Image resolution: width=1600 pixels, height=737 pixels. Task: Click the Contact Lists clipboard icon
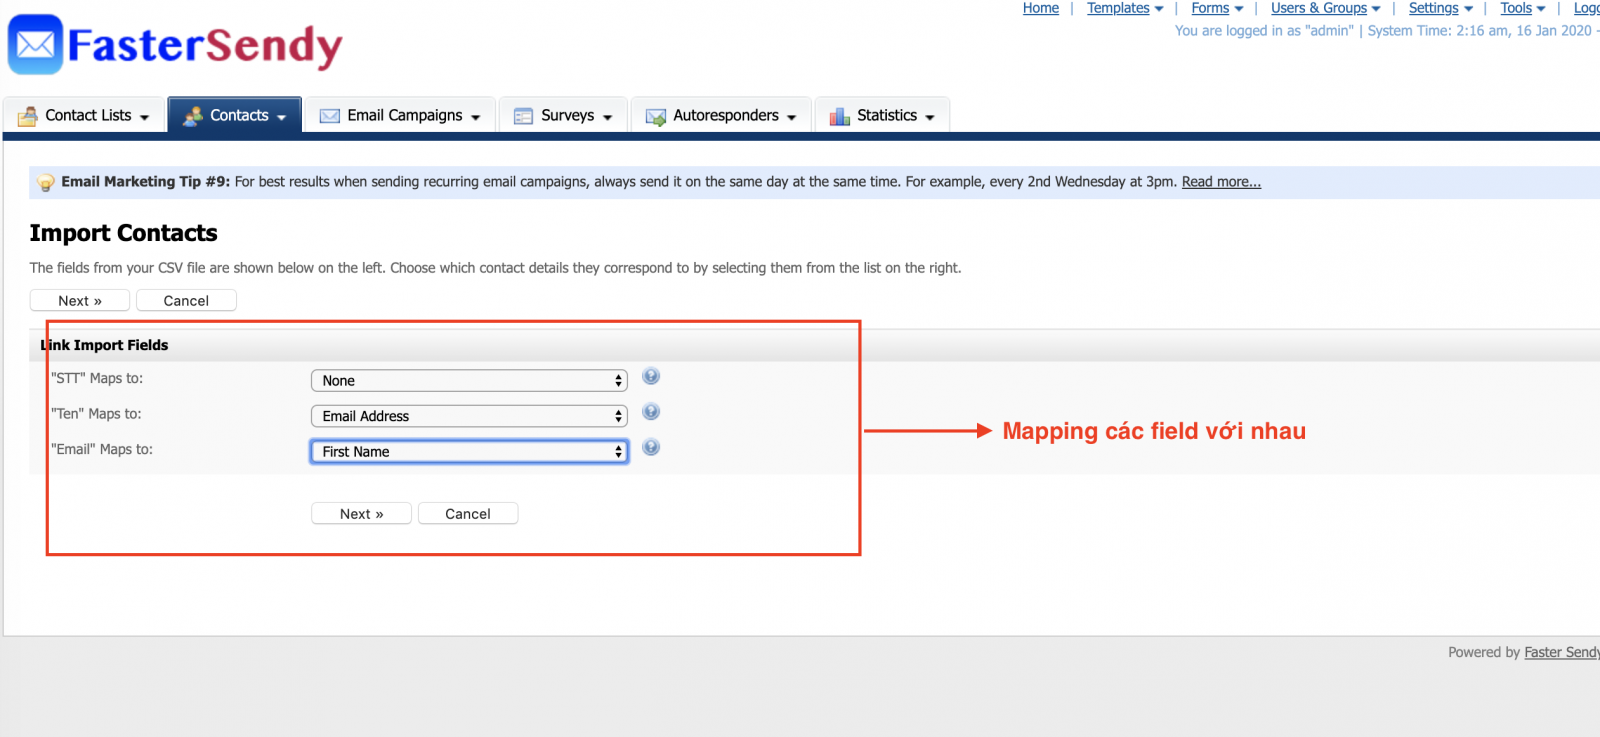click(27, 116)
